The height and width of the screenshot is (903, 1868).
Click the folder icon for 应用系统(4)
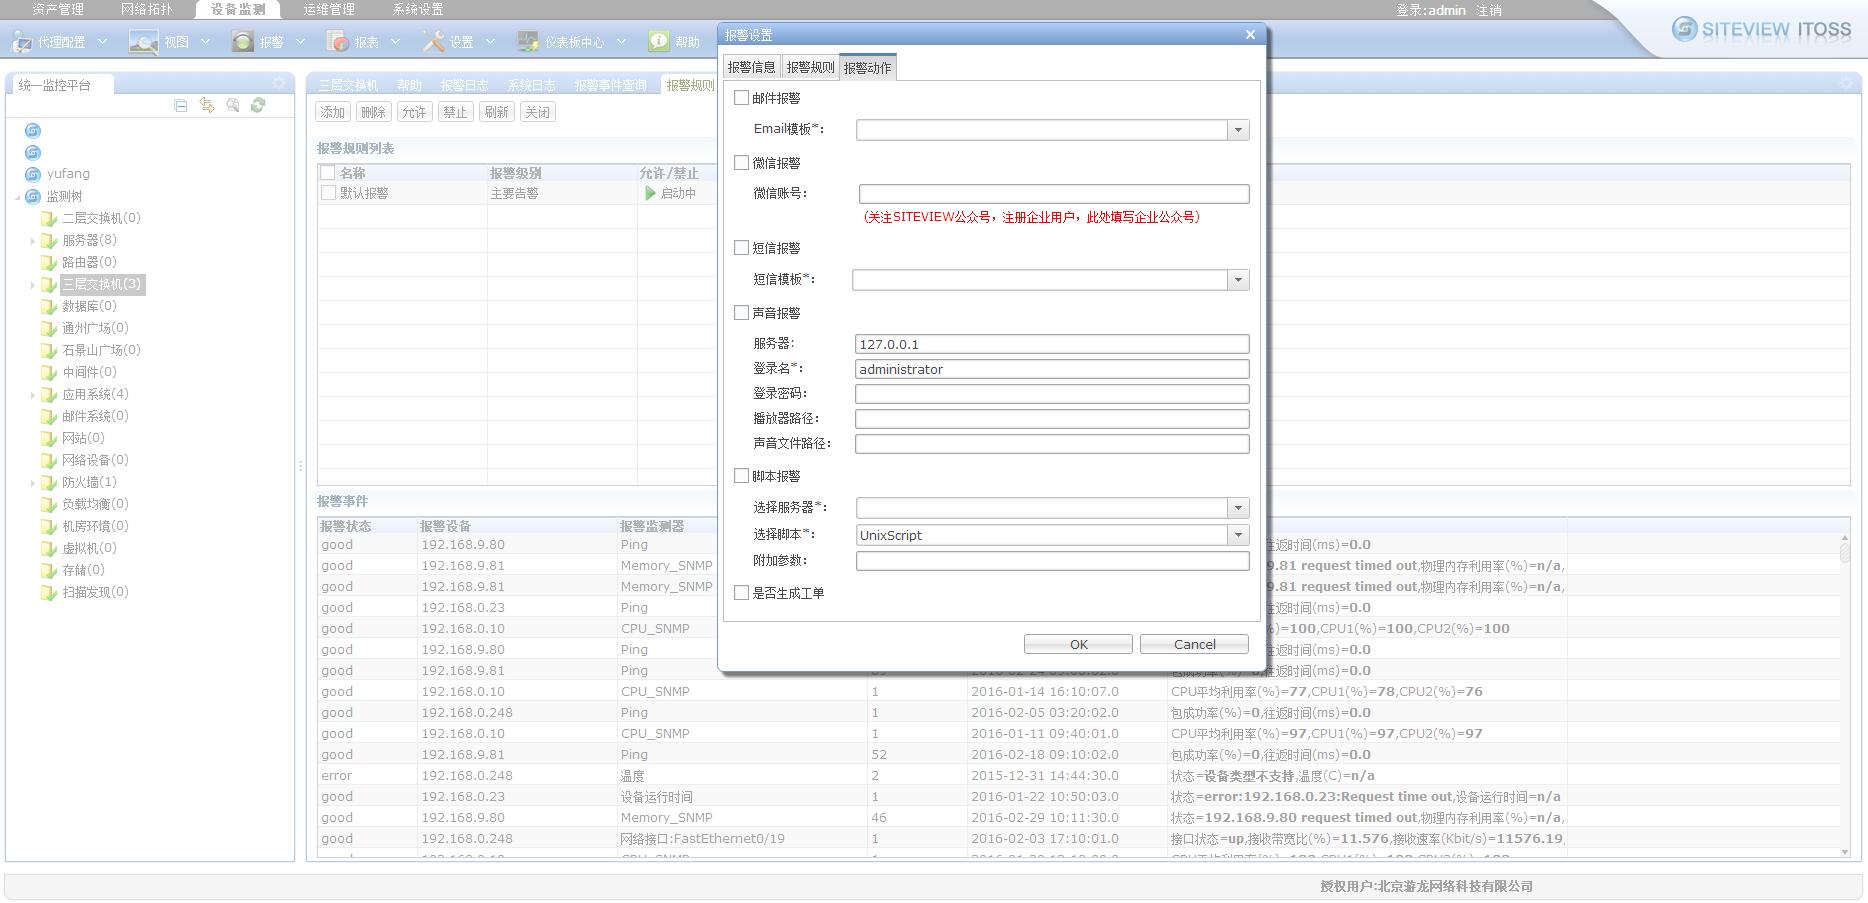pos(48,394)
